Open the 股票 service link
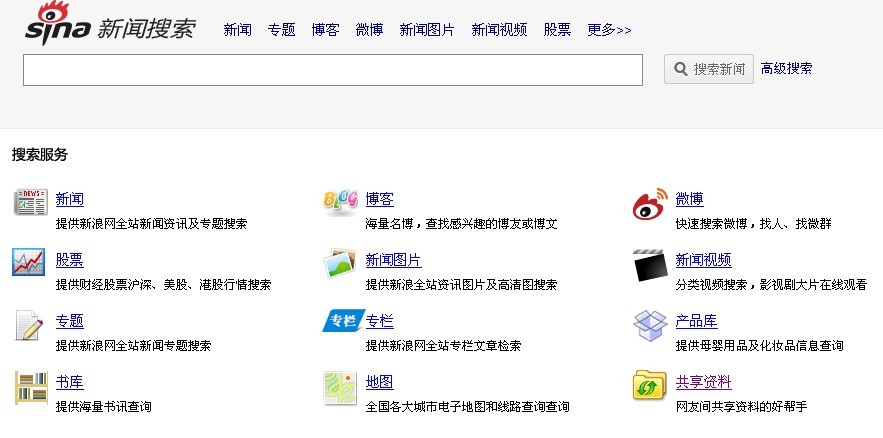This screenshot has height=438, width=883. 70,260
